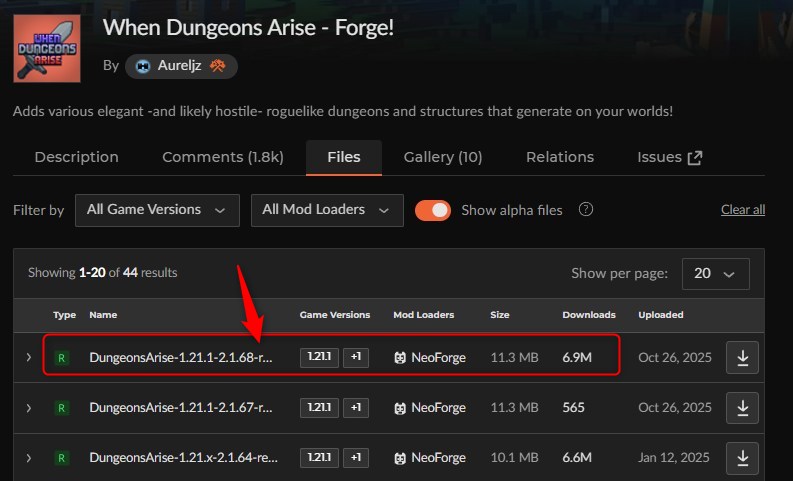Image resolution: width=793 pixels, height=481 pixels.
Task: Open file DungeonsArise-1.21.1-2.1.68-r...
Action: [x=181, y=358]
